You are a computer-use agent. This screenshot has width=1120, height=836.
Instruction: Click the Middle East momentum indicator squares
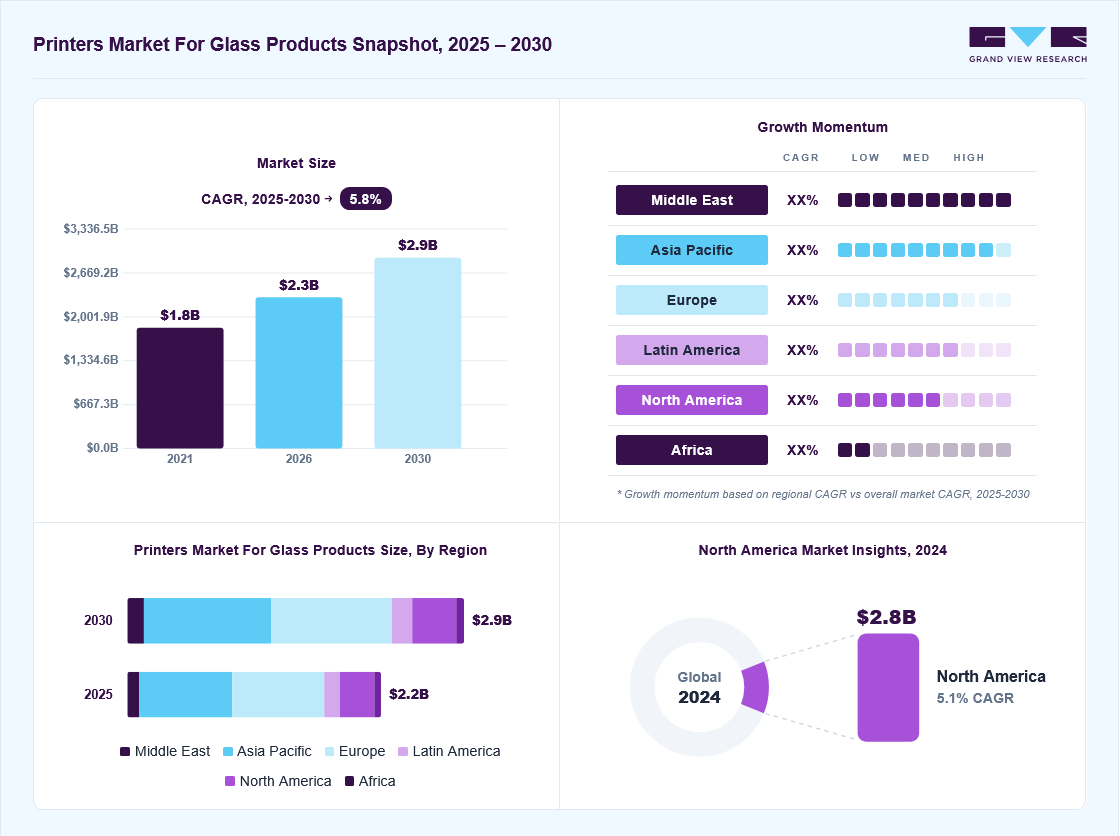coord(924,200)
